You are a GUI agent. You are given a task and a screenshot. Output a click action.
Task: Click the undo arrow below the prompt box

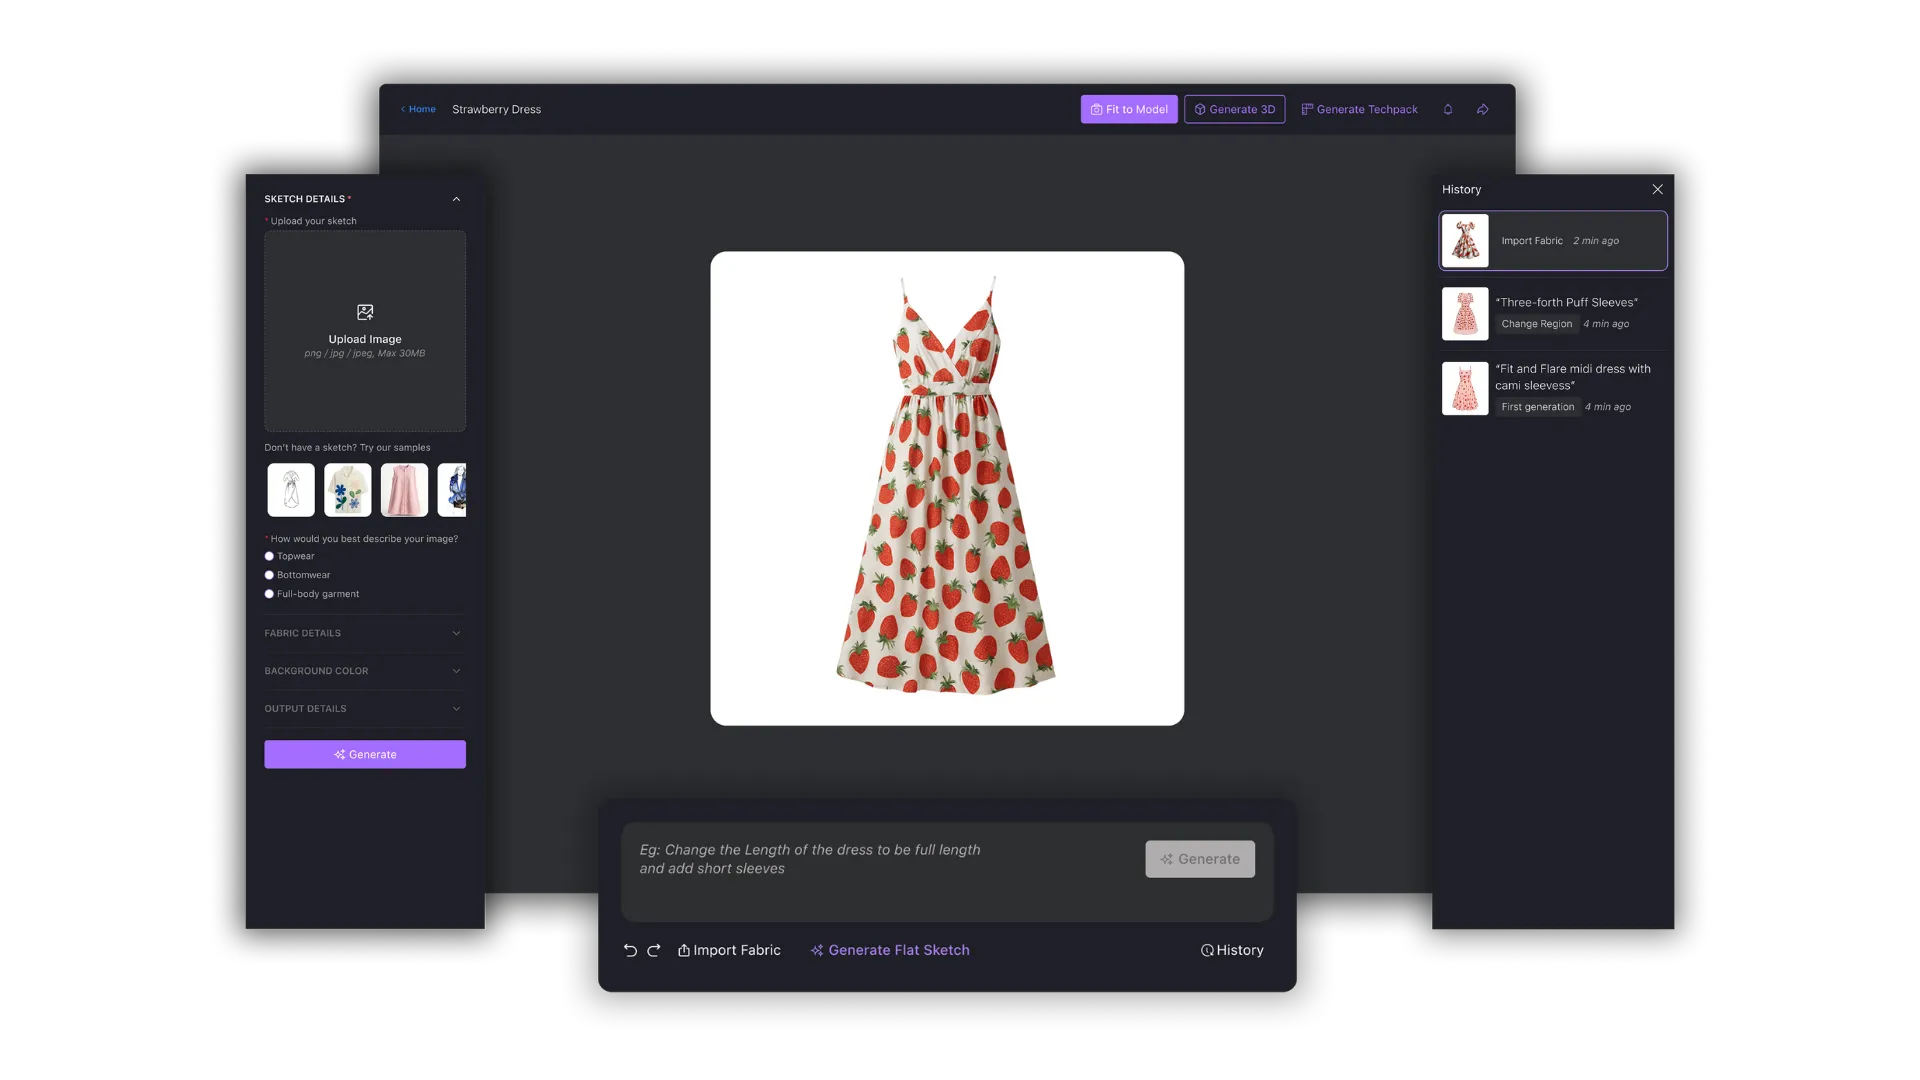pyautogui.click(x=630, y=950)
